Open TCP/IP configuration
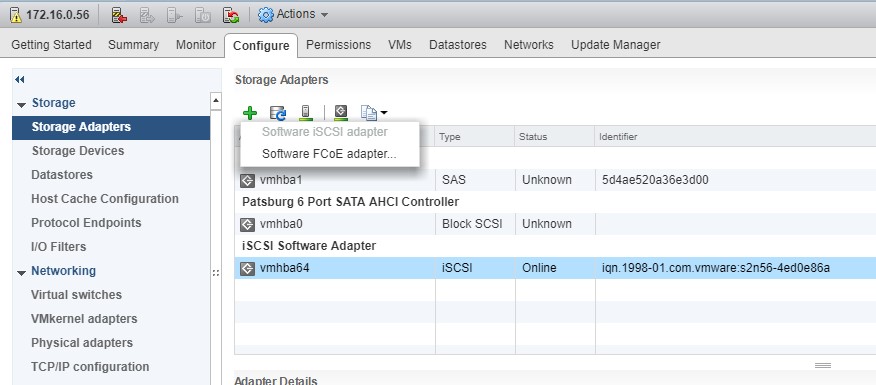 tap(90, 367)
